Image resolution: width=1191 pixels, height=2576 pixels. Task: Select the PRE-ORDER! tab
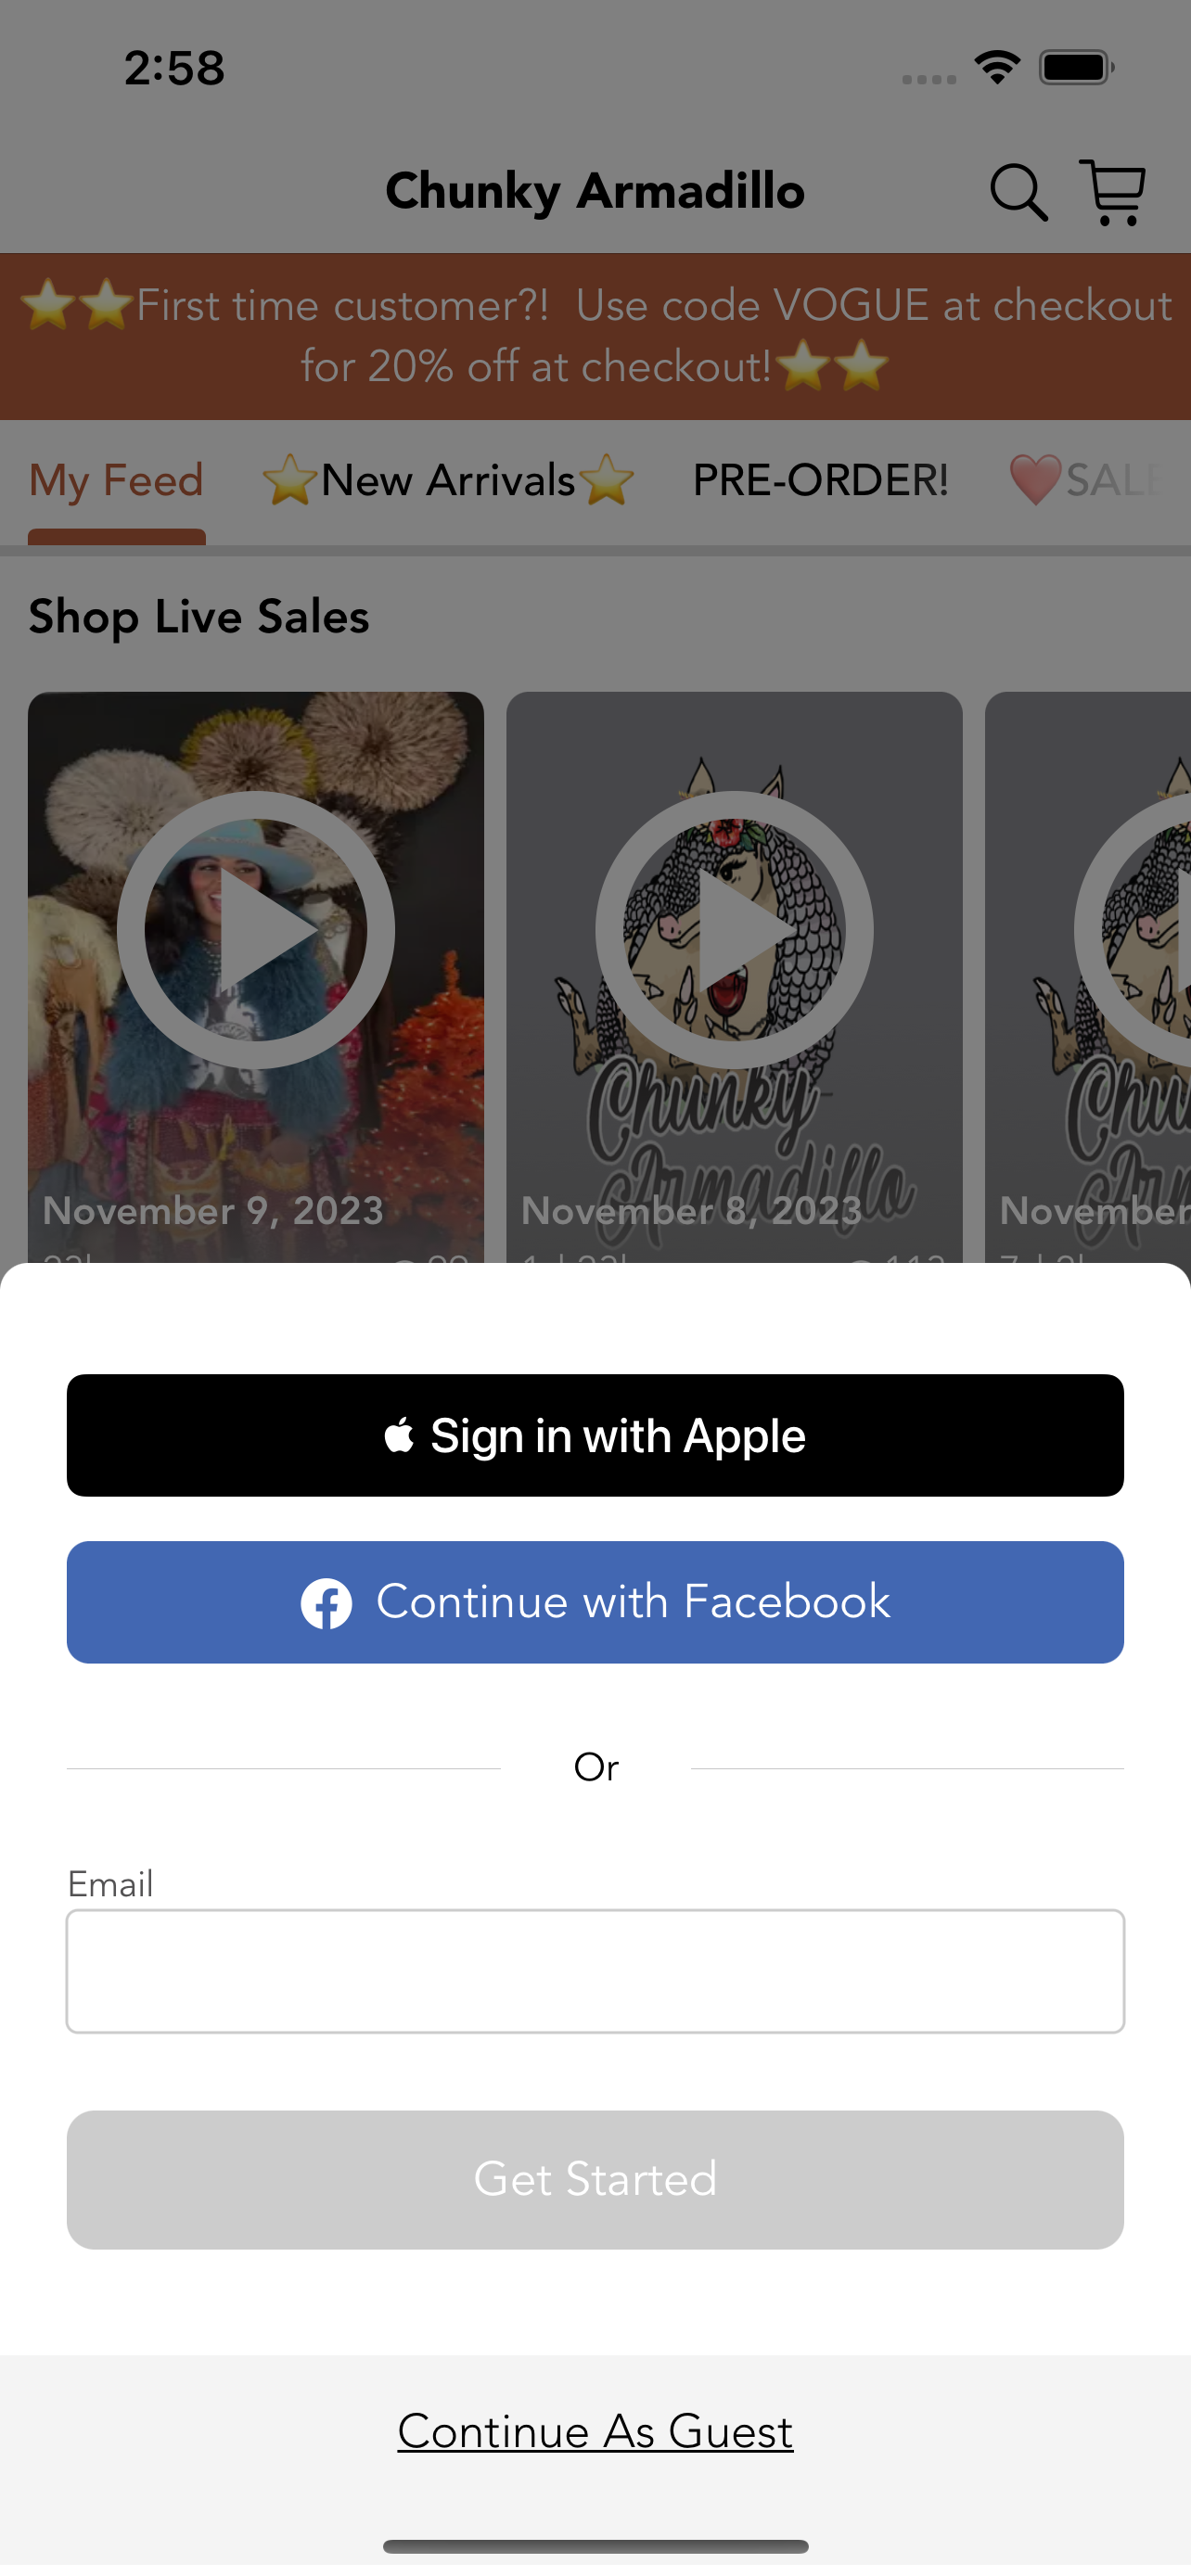820,481
